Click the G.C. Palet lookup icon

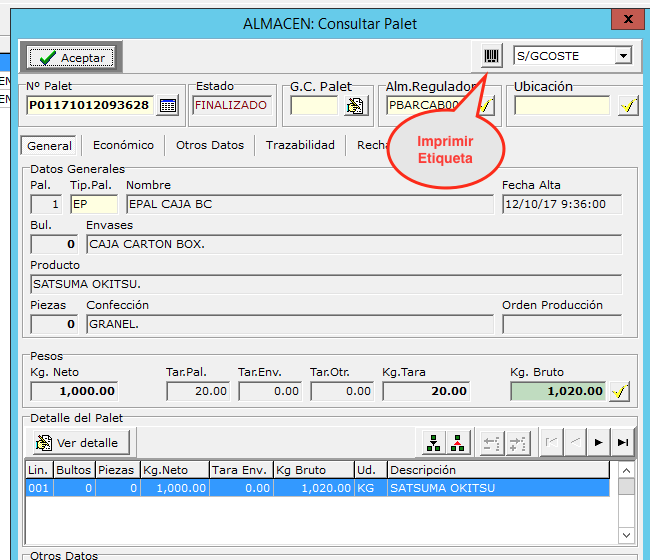pyautogui.click(x=355, y=105)
